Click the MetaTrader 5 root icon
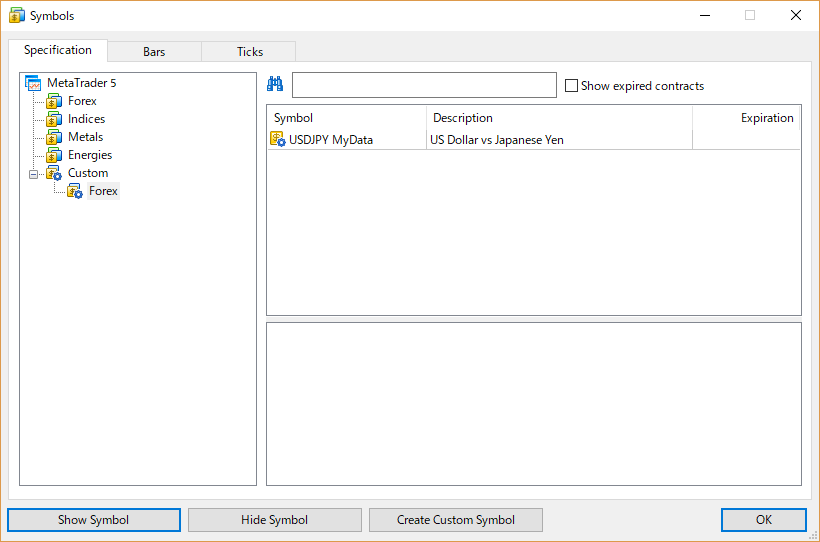The height and width of the screenshot is (542, 820). pos(33,83)
